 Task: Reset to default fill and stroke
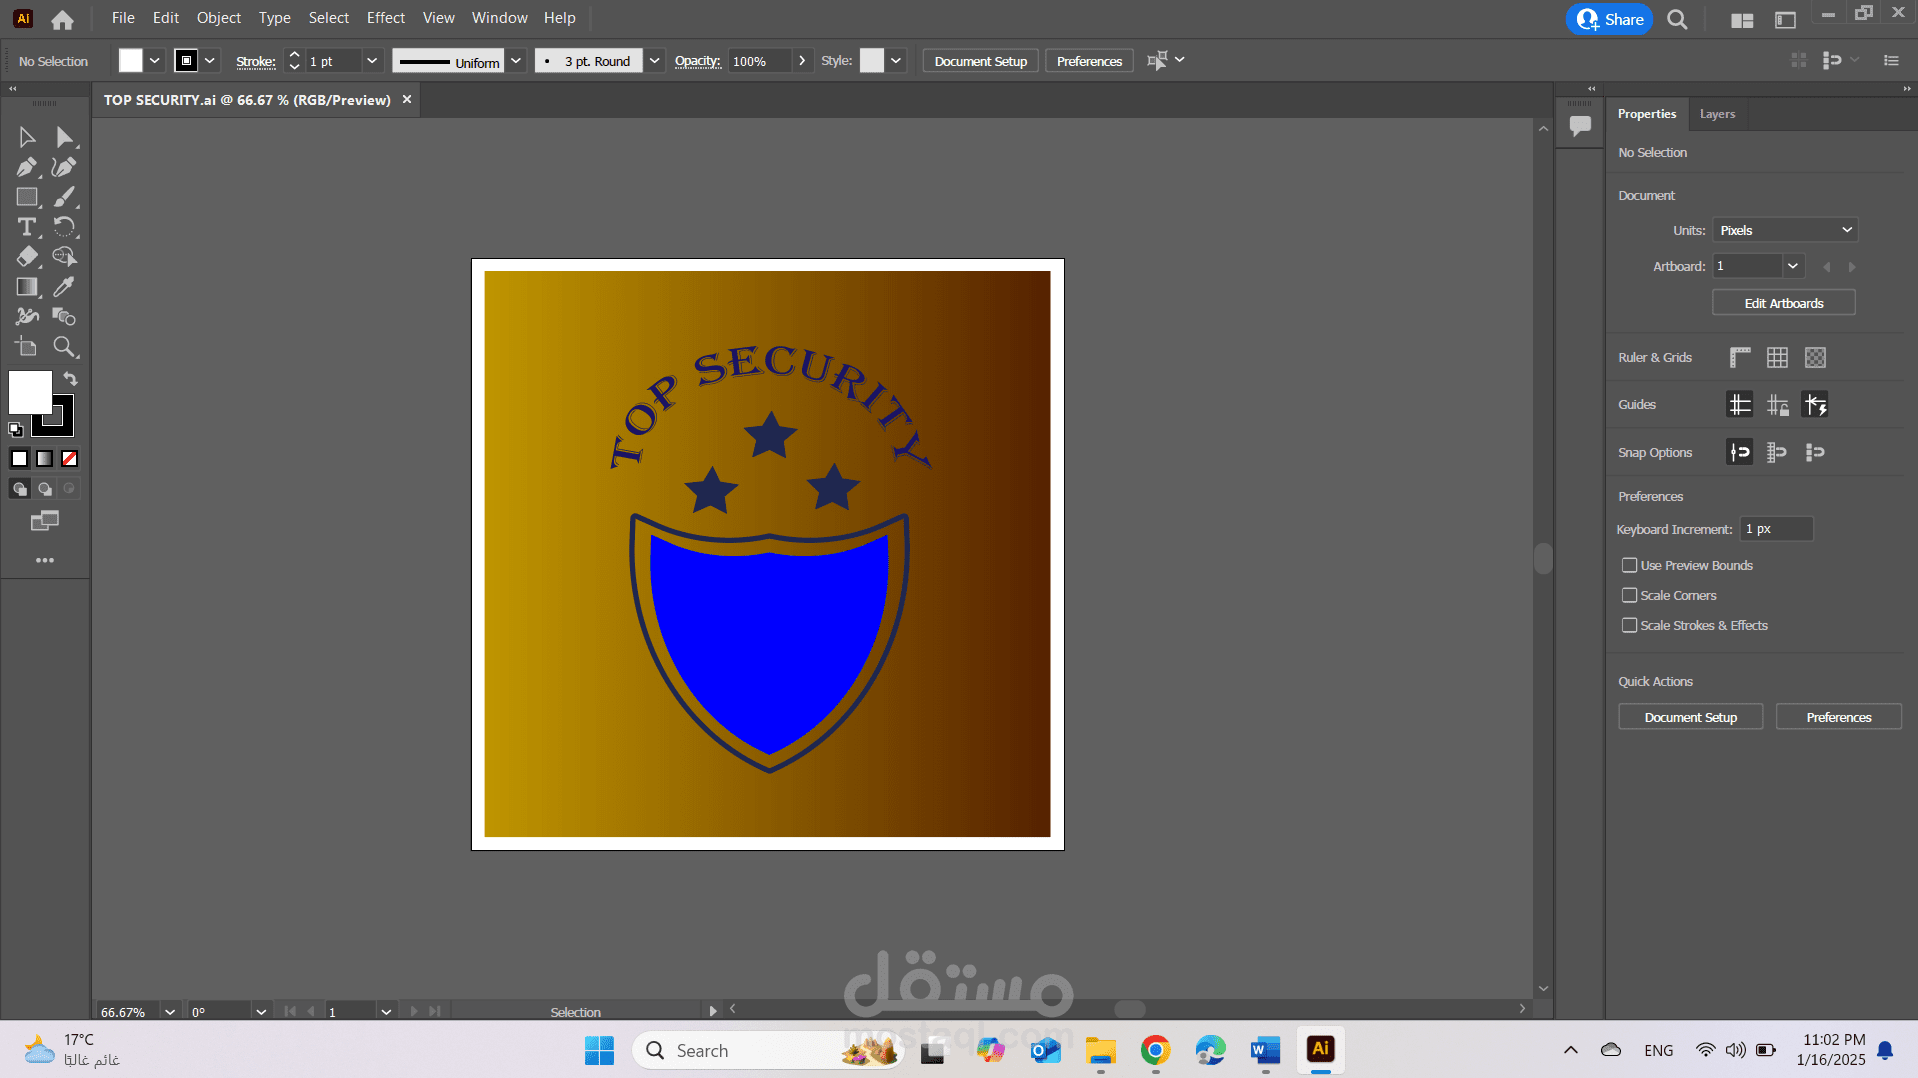click(x=16, y=430)
